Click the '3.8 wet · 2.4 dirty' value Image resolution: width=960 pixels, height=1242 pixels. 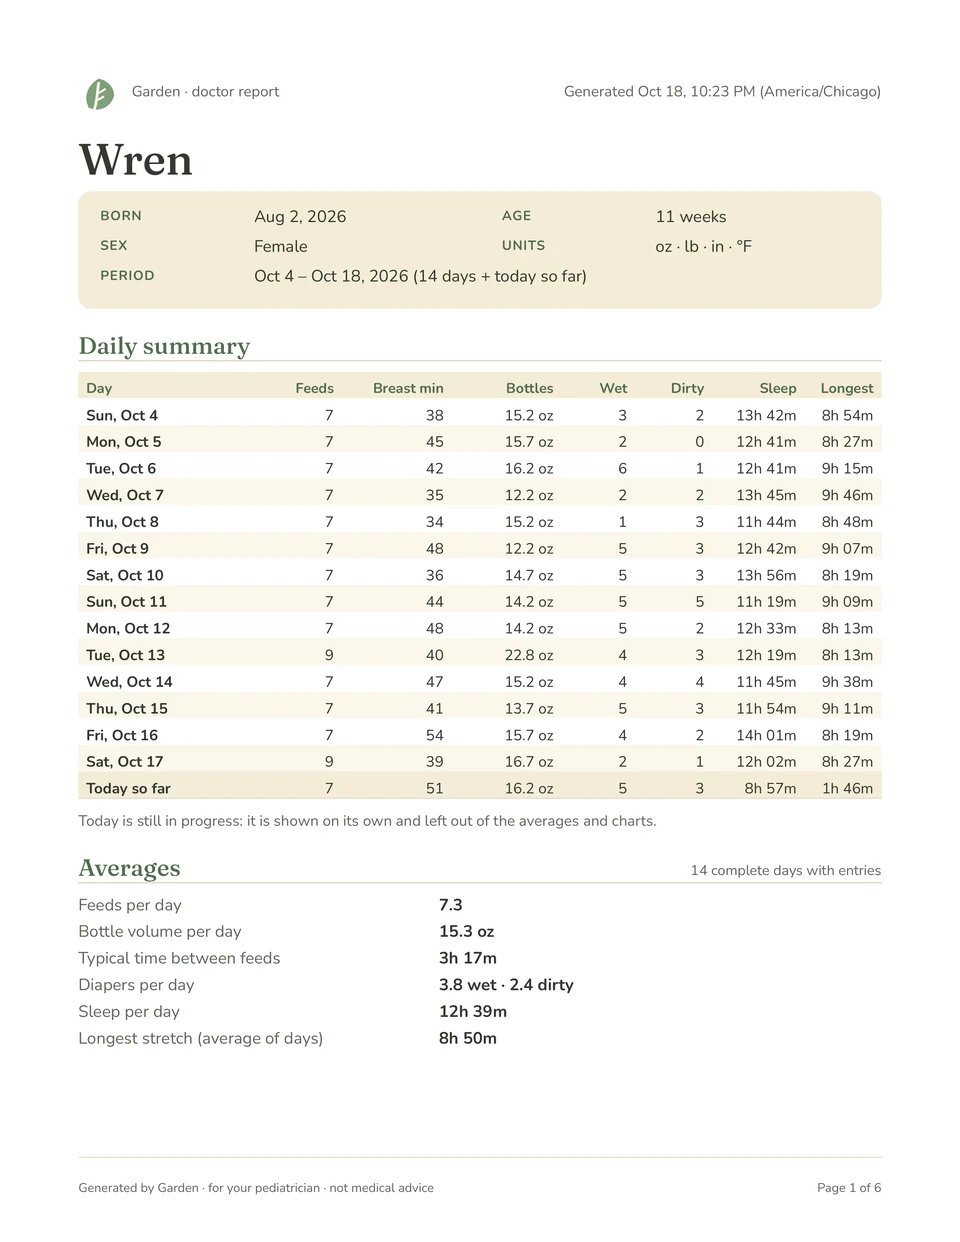click(x=506, y=985)
